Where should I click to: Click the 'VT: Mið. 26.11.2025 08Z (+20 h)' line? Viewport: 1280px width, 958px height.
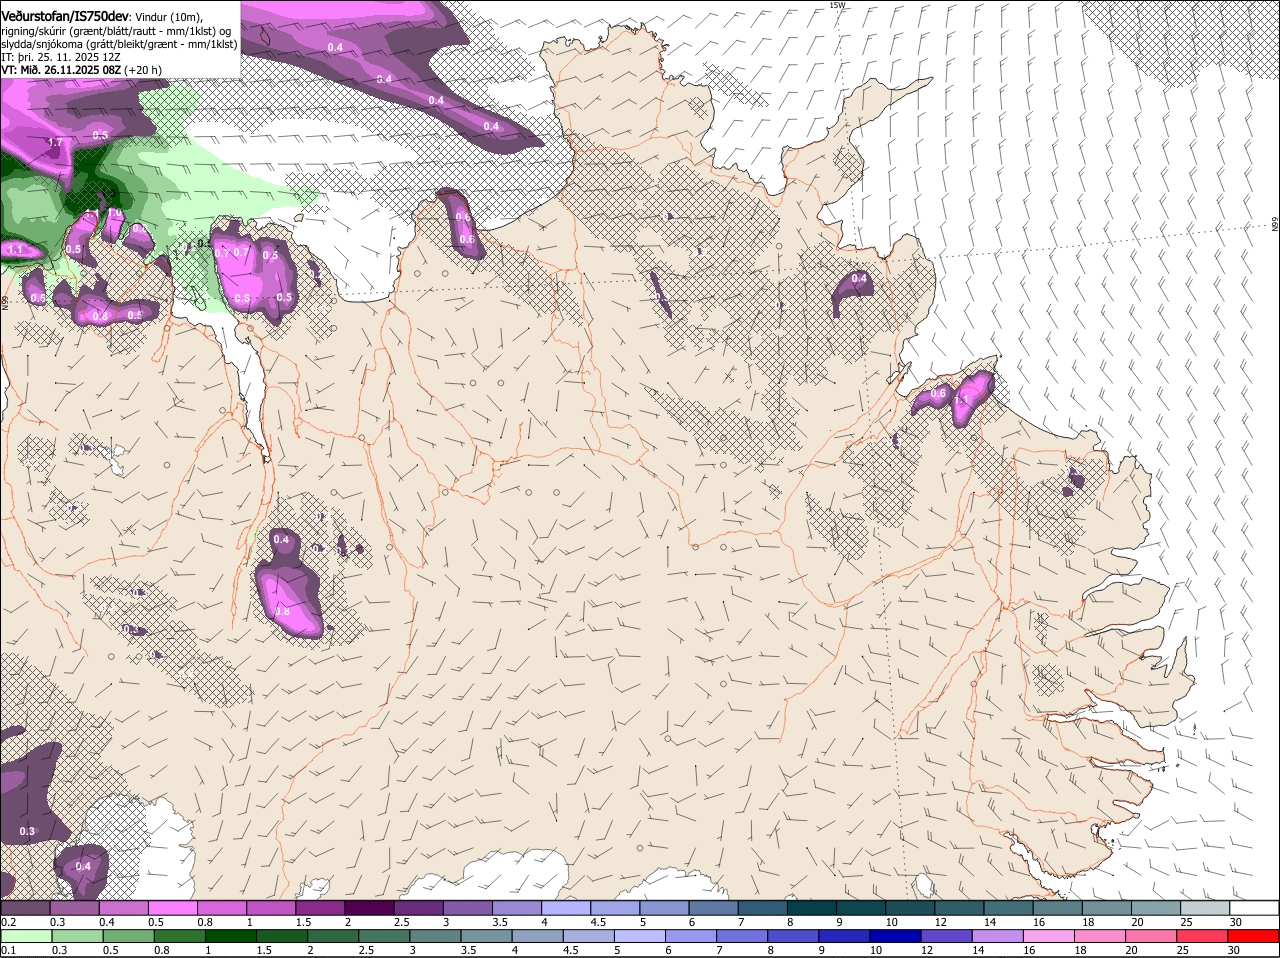[x=82, y=70]
